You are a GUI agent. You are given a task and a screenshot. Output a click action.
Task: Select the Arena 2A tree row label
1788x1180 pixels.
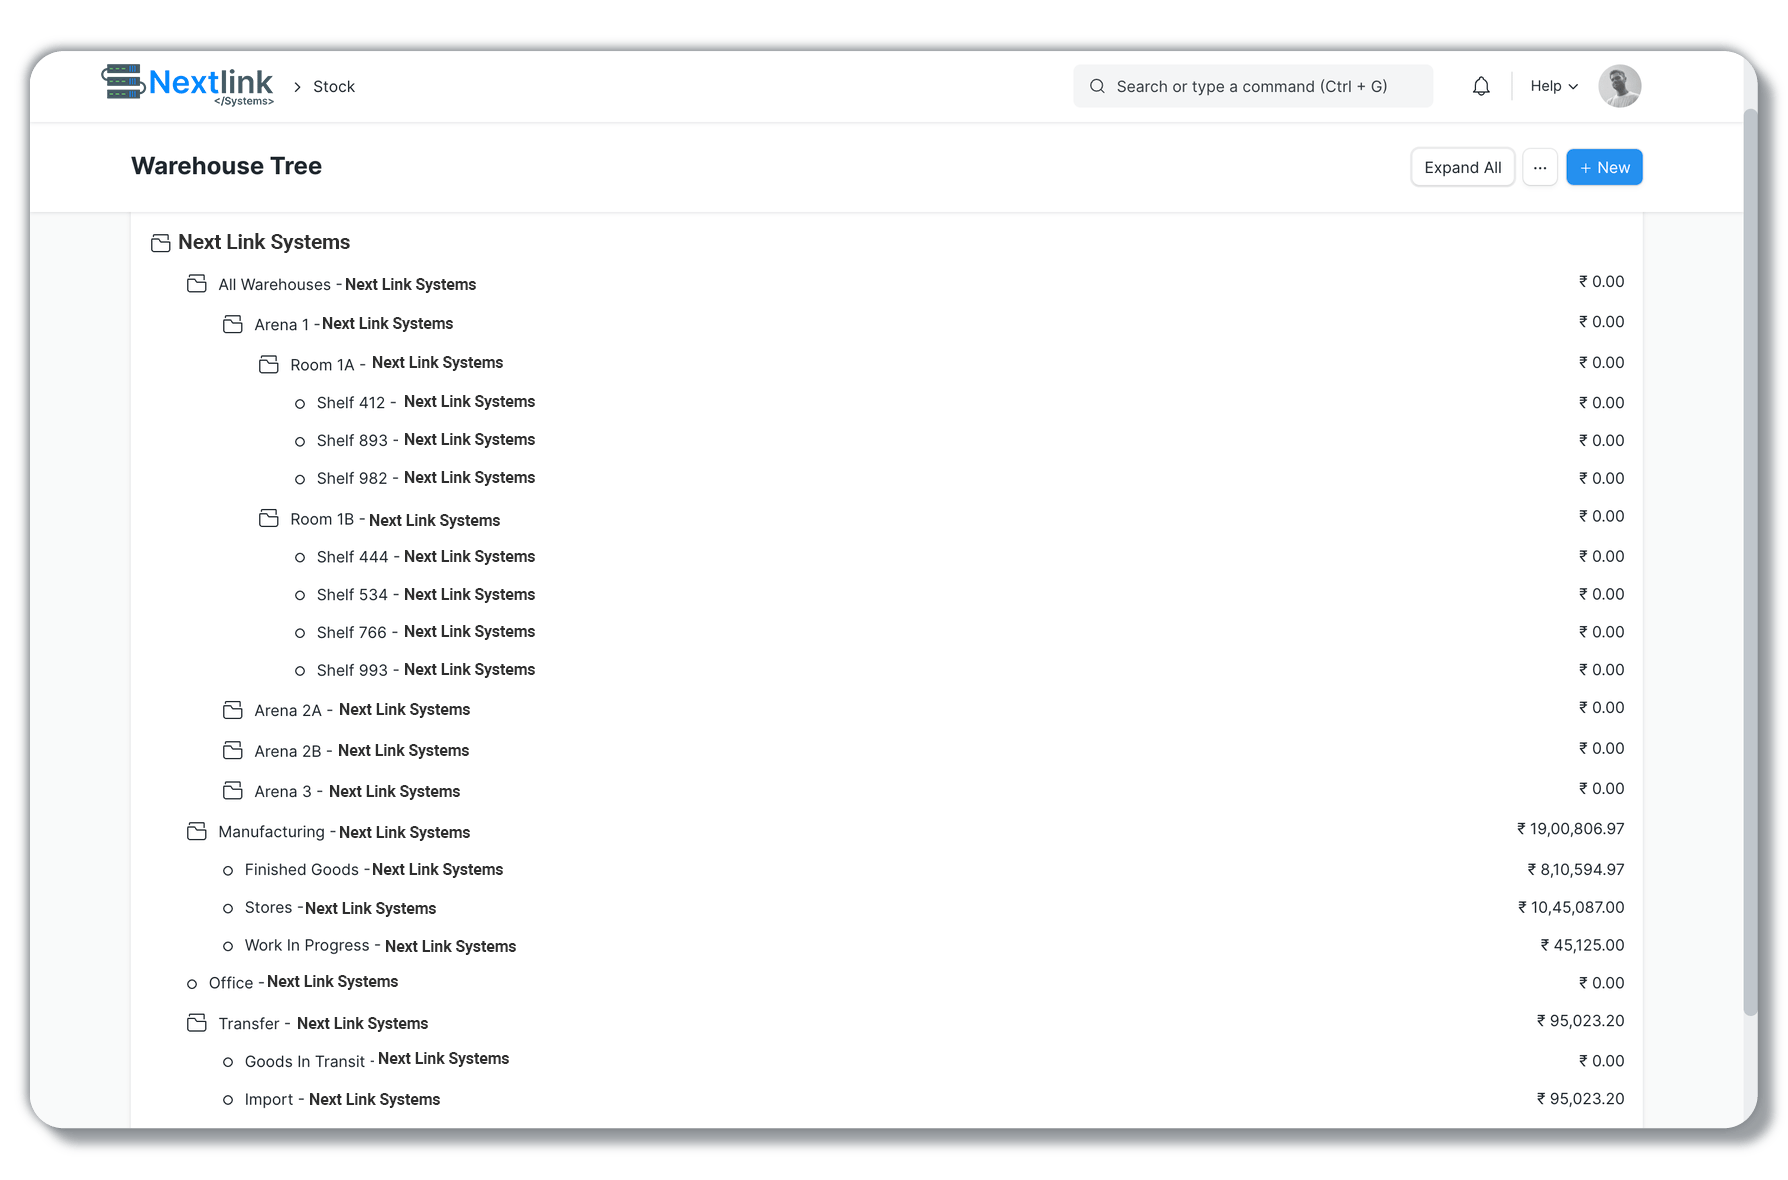362,710
